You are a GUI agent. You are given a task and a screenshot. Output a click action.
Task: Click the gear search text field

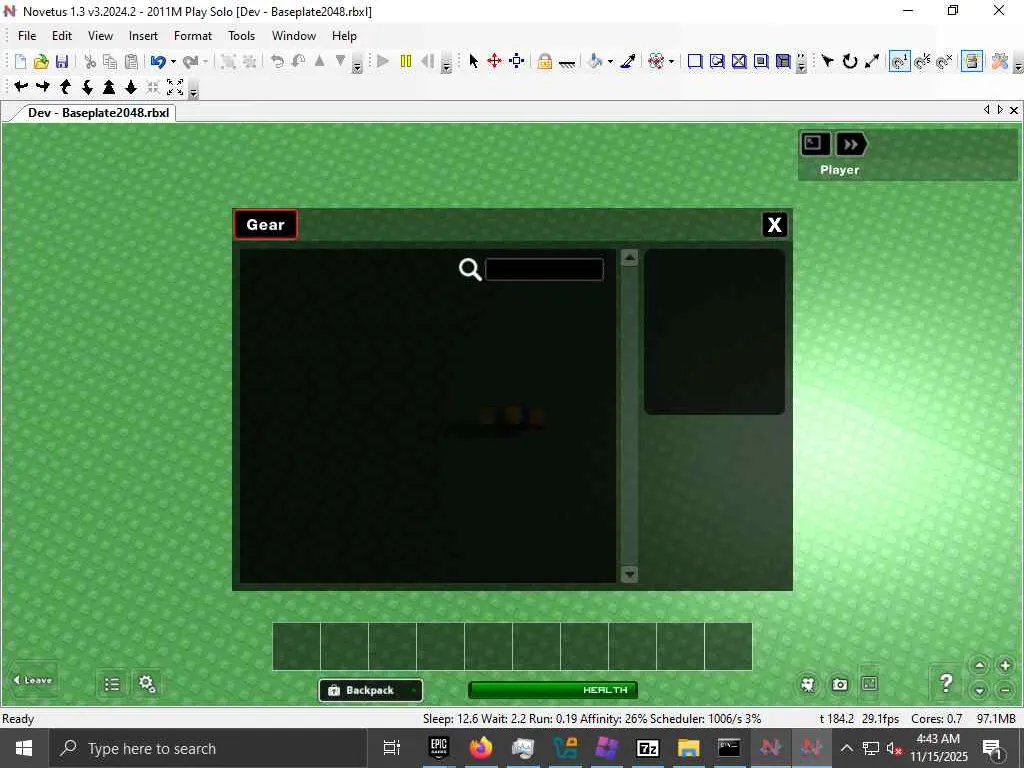tap(544, 269)
